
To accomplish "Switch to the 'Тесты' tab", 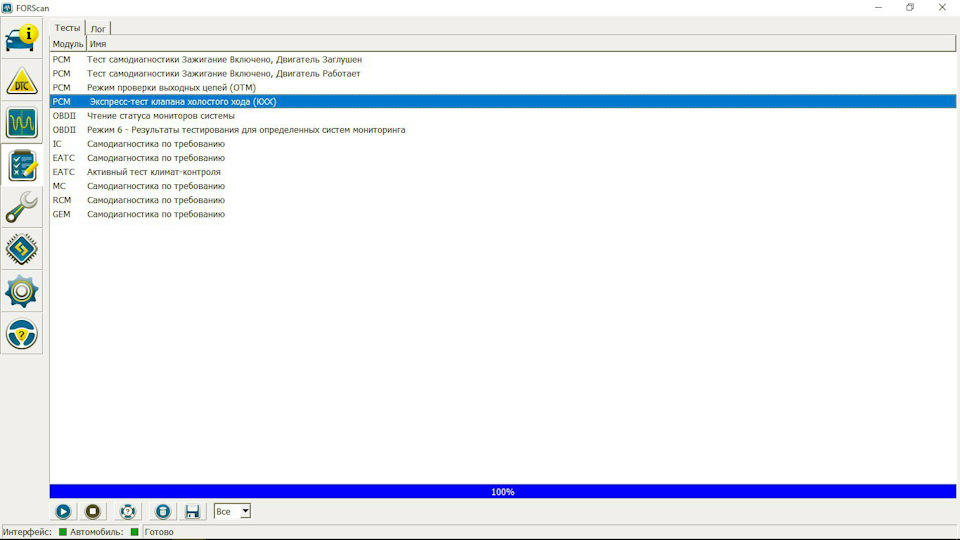I will tap(67, 28).
